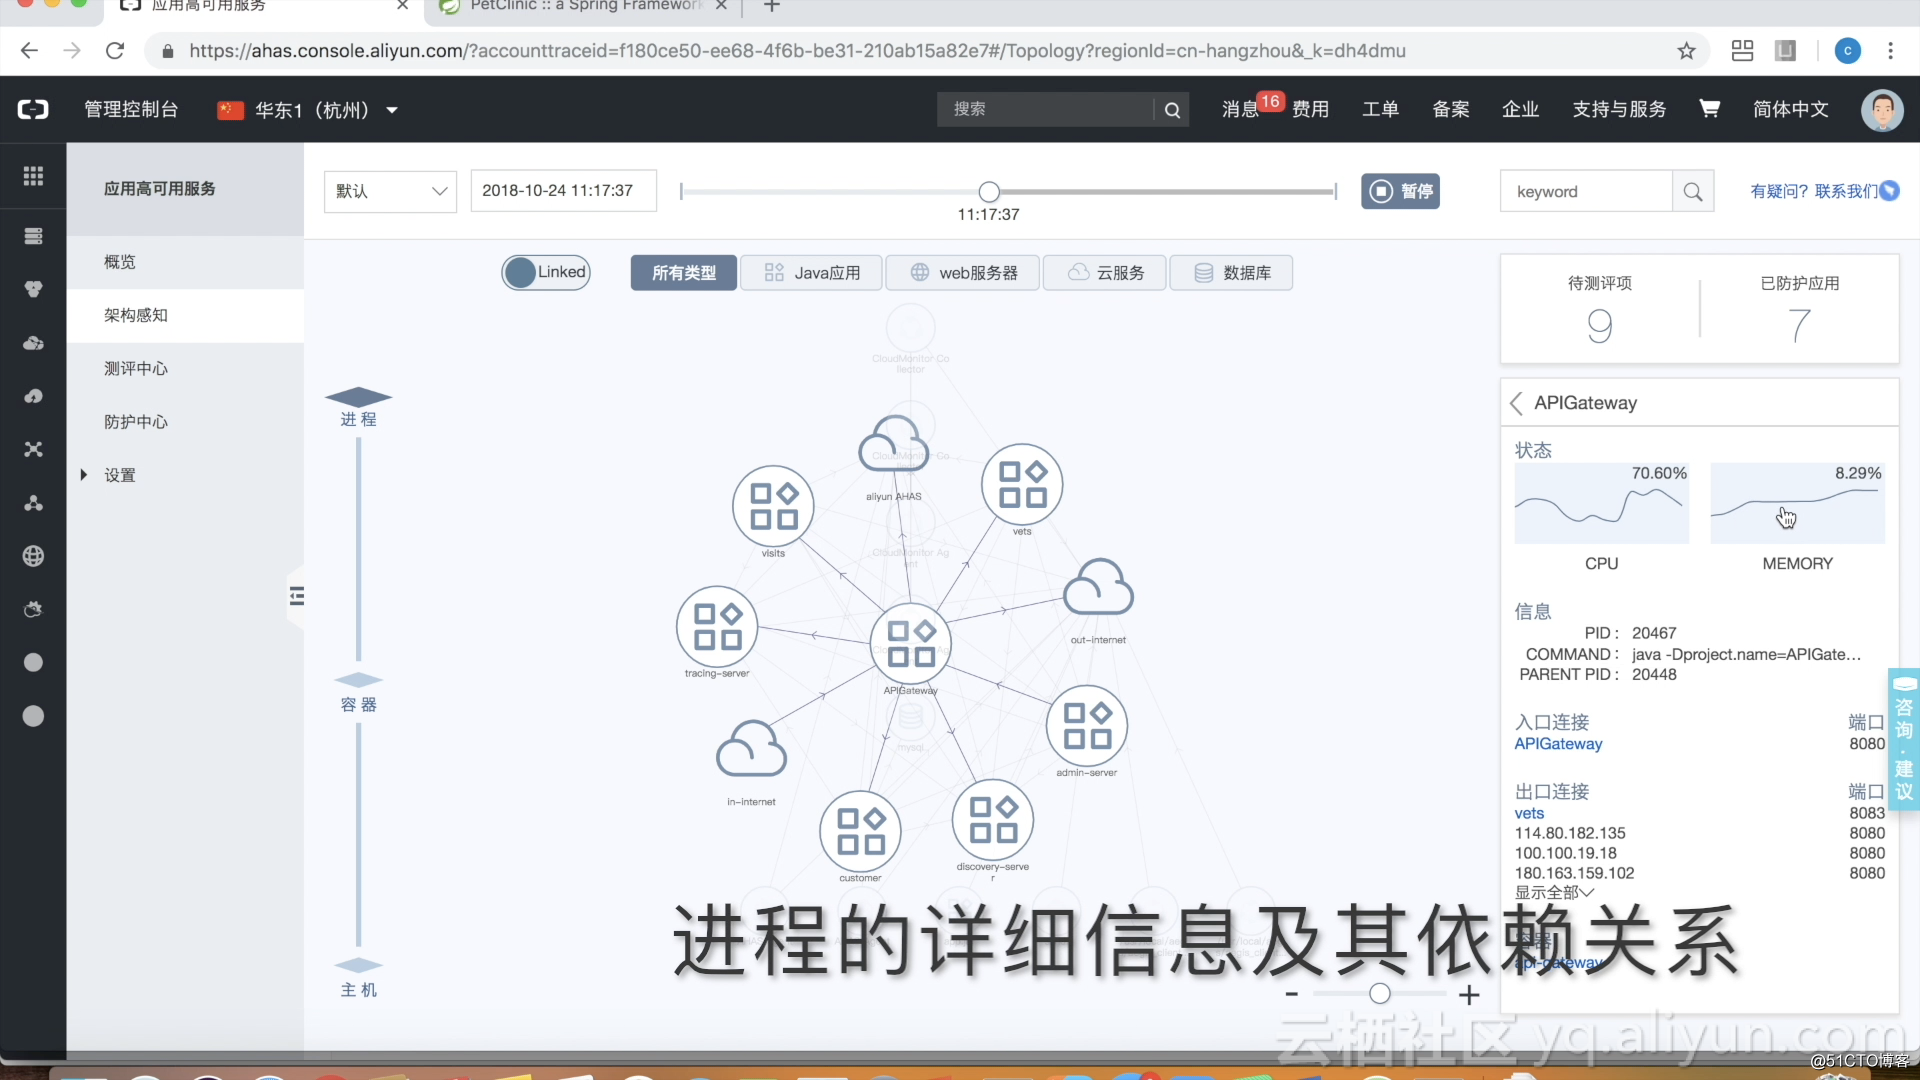This screenshot has width=1920, height=1080.
Task: Select the 云服务 filter tab
Action: pyautogui.click(x=1104, y=273)
